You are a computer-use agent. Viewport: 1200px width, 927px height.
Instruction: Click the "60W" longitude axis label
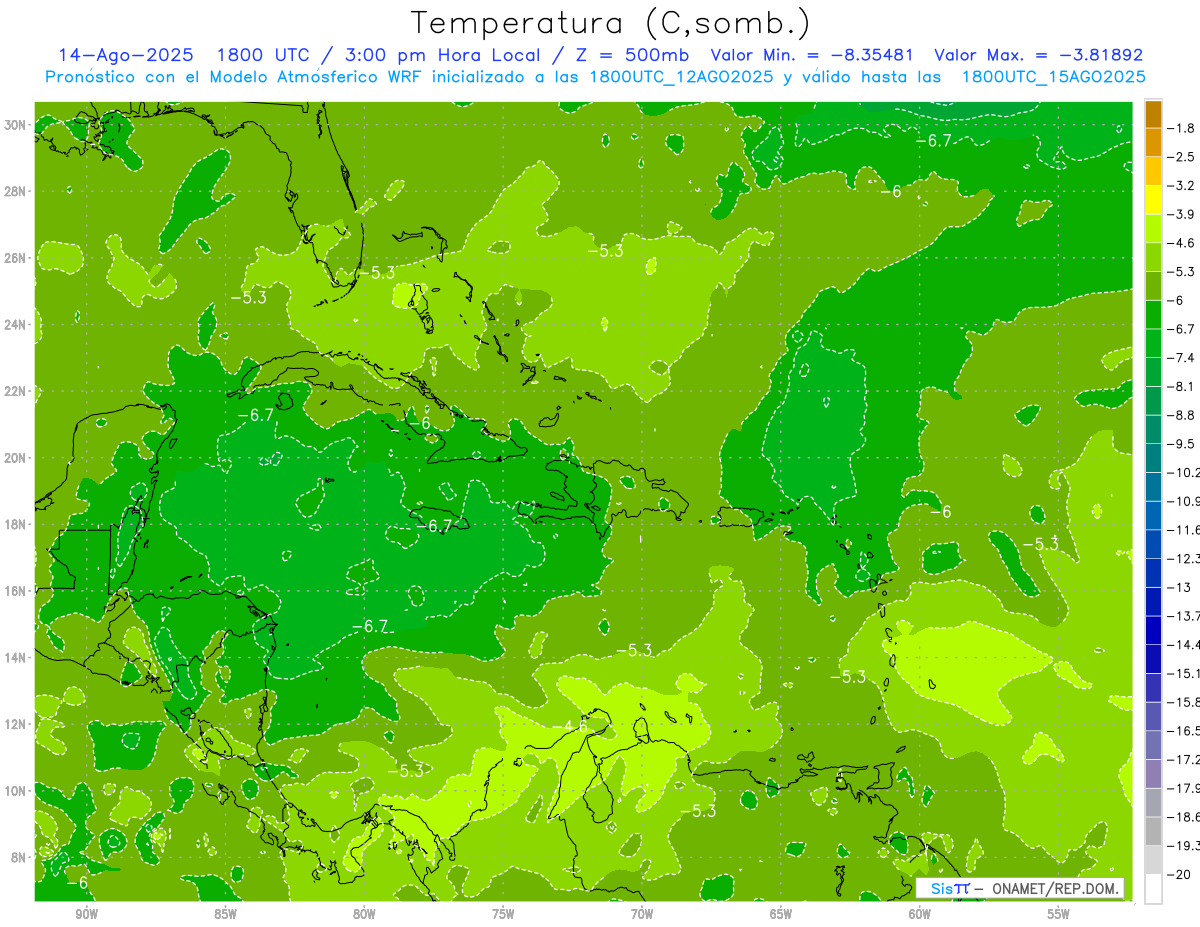[x=920, y=914]
